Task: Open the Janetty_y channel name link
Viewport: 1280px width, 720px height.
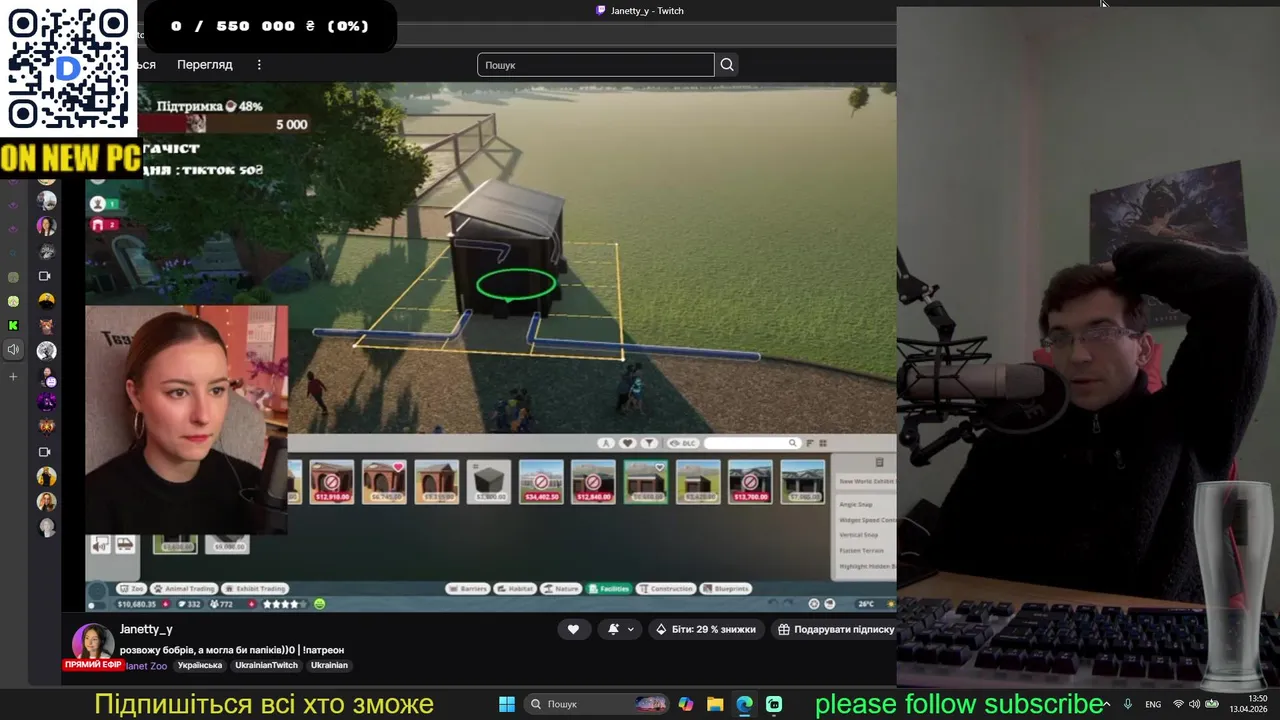Action: tap(146, 629)
